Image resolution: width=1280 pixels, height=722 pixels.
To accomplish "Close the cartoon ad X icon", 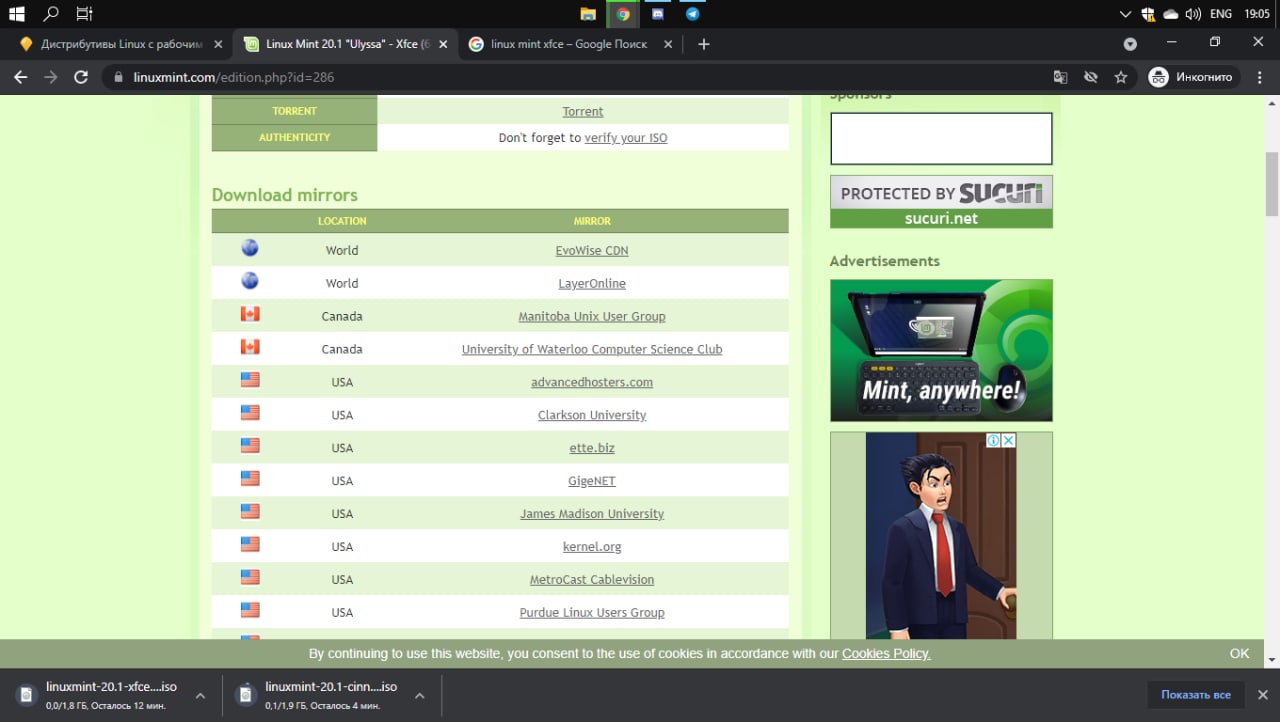I will tap(1009, 440).
